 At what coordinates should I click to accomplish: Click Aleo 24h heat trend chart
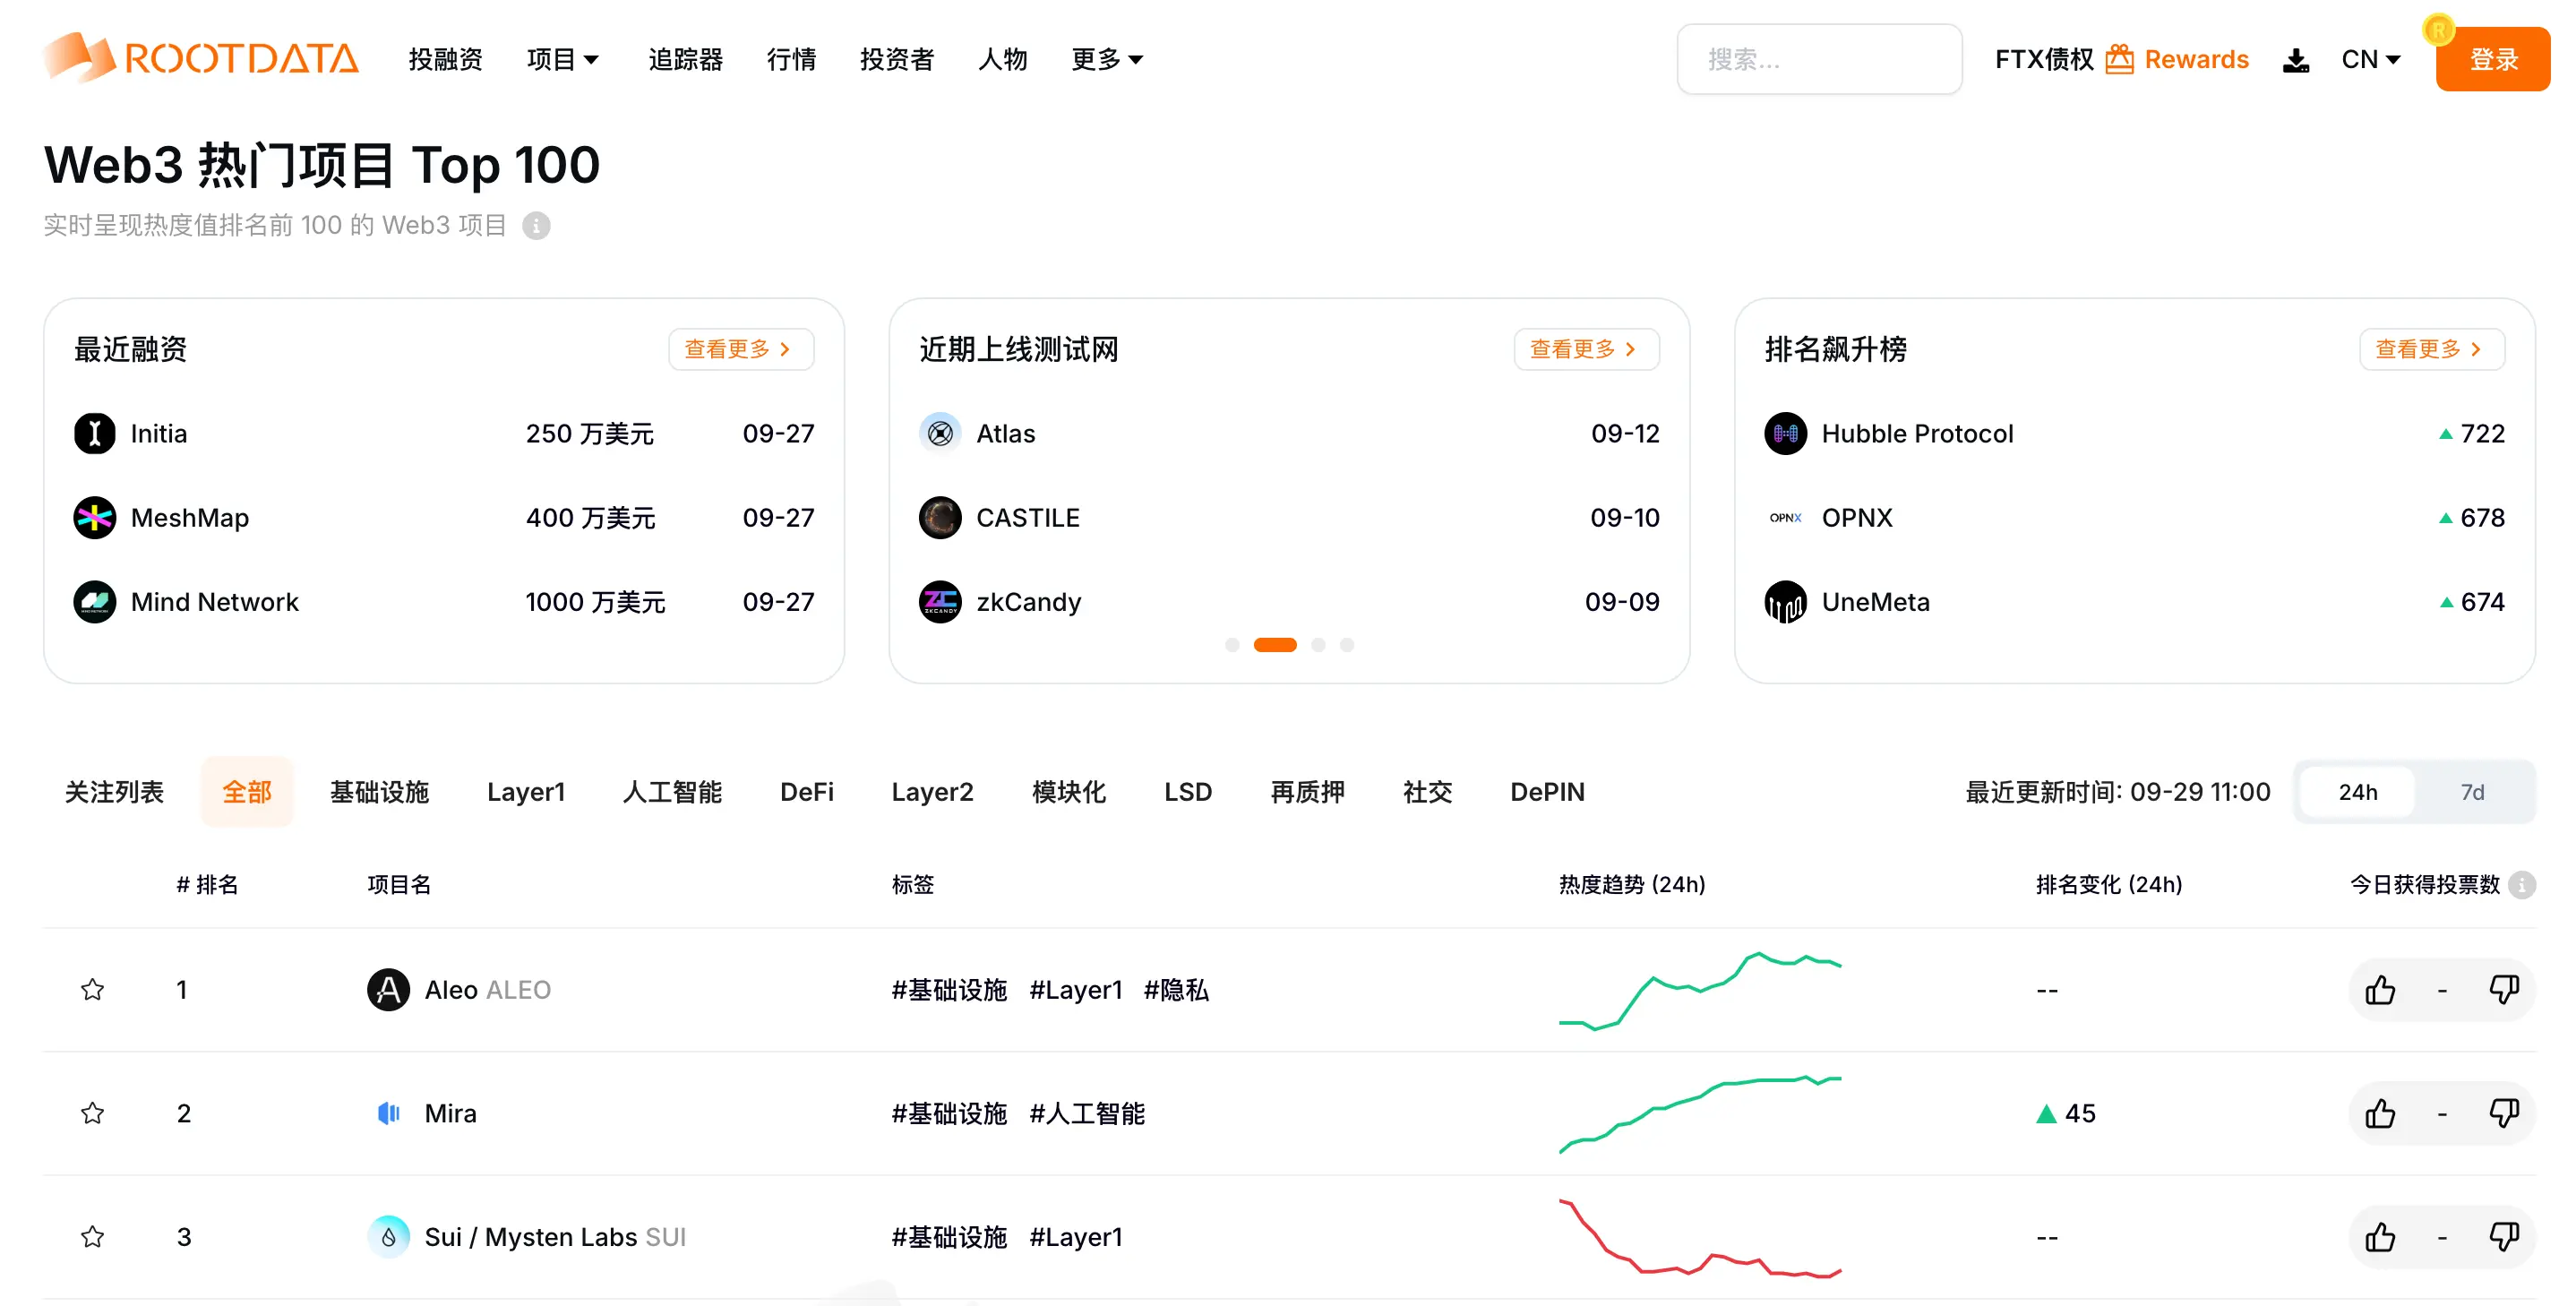[1700, 990]
